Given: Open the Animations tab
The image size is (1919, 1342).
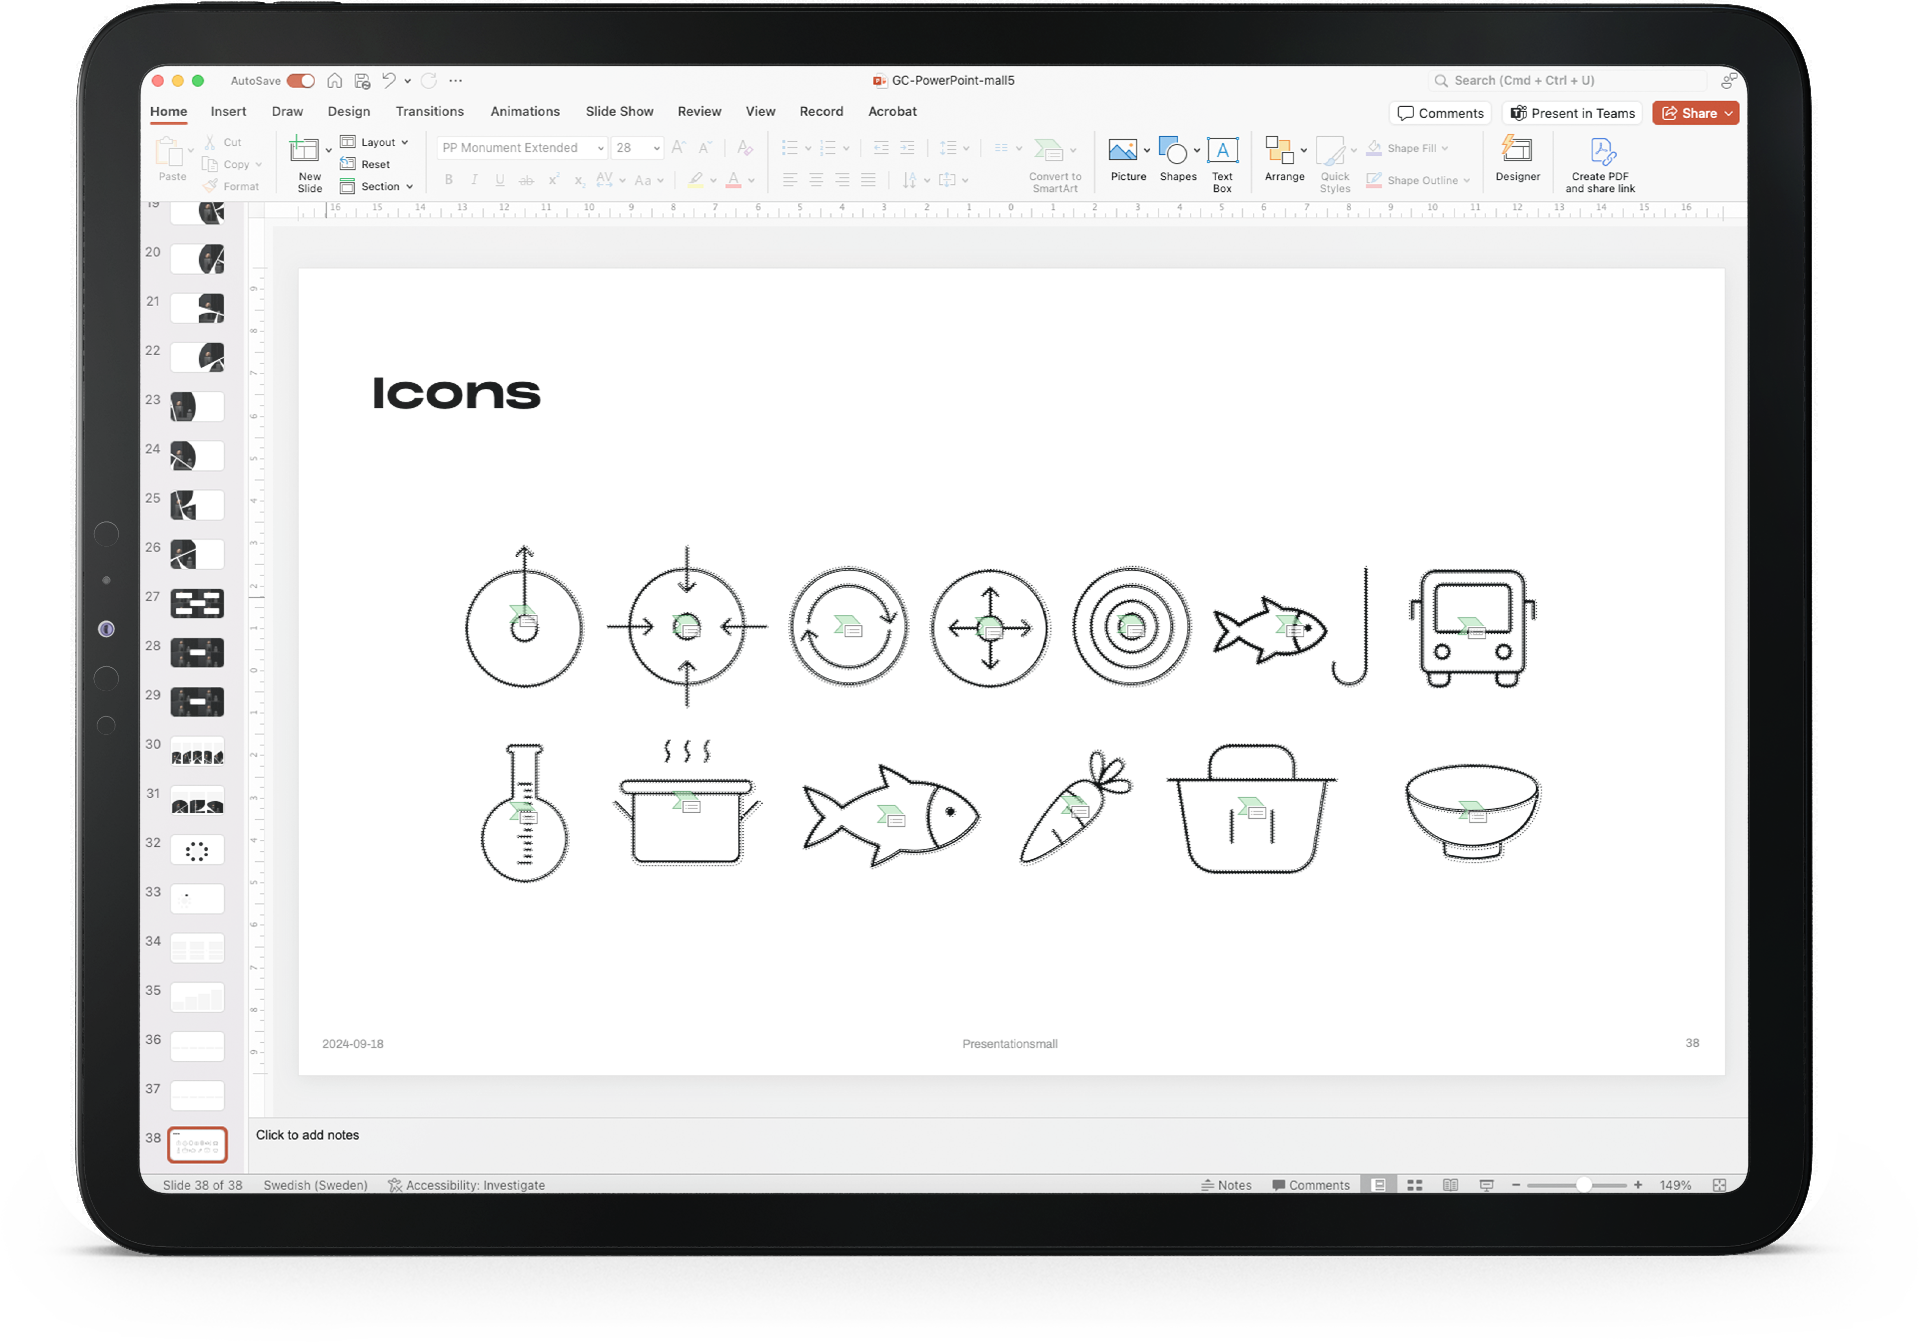Looking at the screenshot, I should (525, 111).
